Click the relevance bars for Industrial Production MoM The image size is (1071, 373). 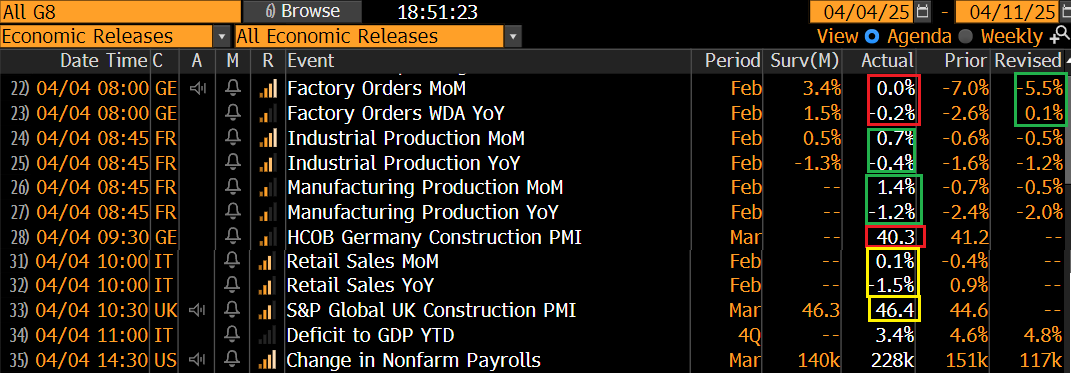[268, 138]
